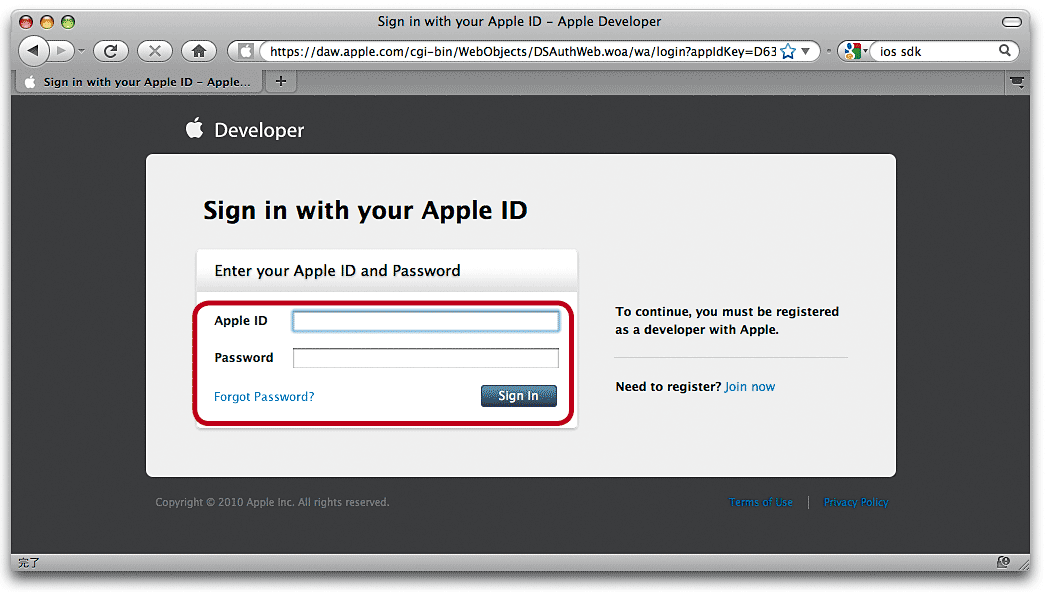Image resolution: width=1053 pixels, height=593 pixels.
Task: Reload the page with the refresh button
Action: (x=111, y=51)
